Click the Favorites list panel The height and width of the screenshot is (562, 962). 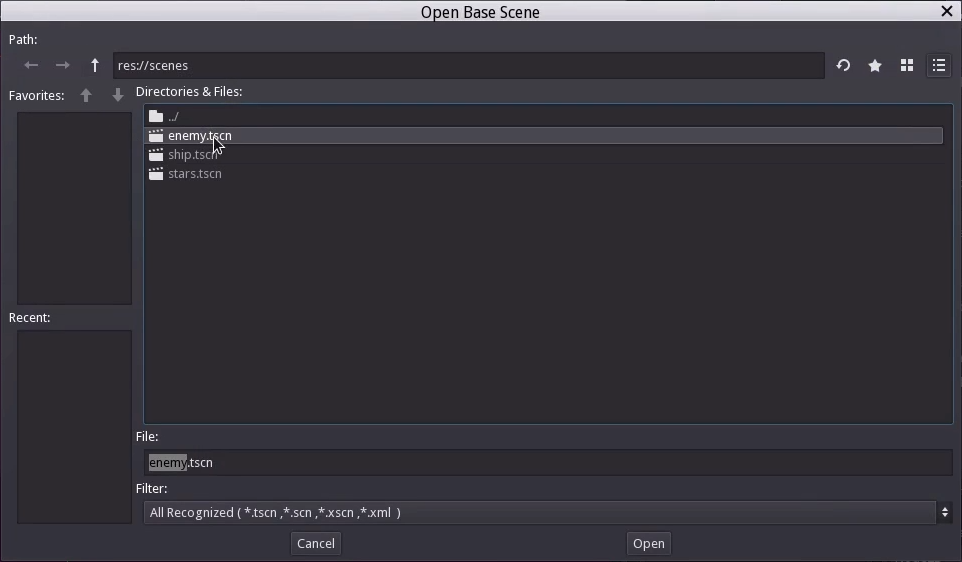(74, 208)
